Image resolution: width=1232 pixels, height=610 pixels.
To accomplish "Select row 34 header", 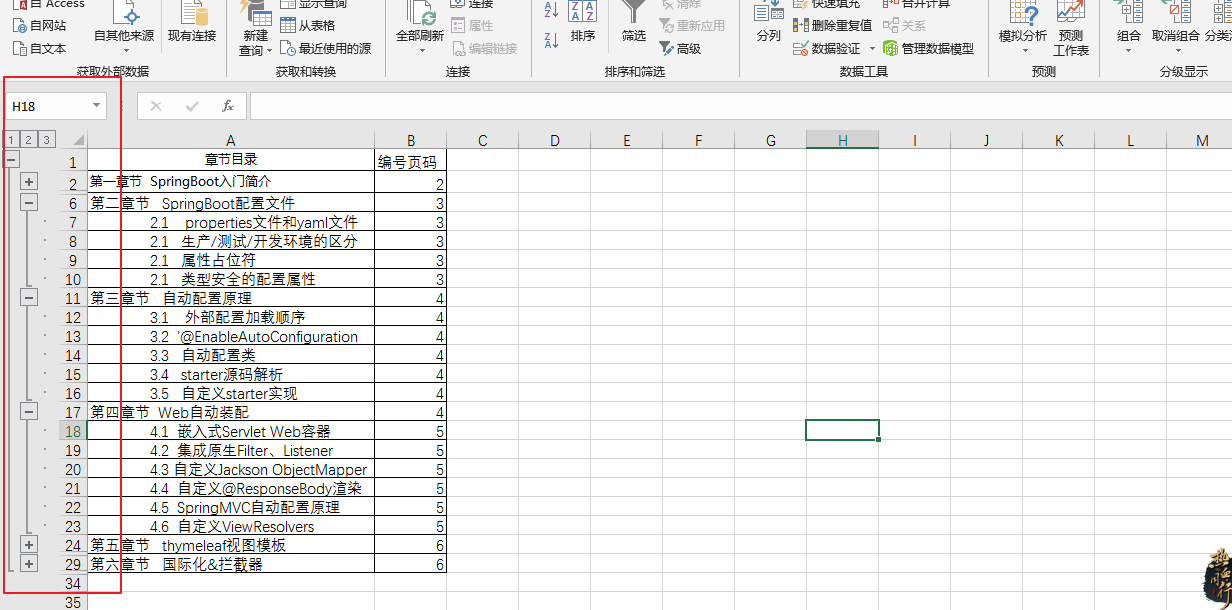I will [x=72, y=583].
